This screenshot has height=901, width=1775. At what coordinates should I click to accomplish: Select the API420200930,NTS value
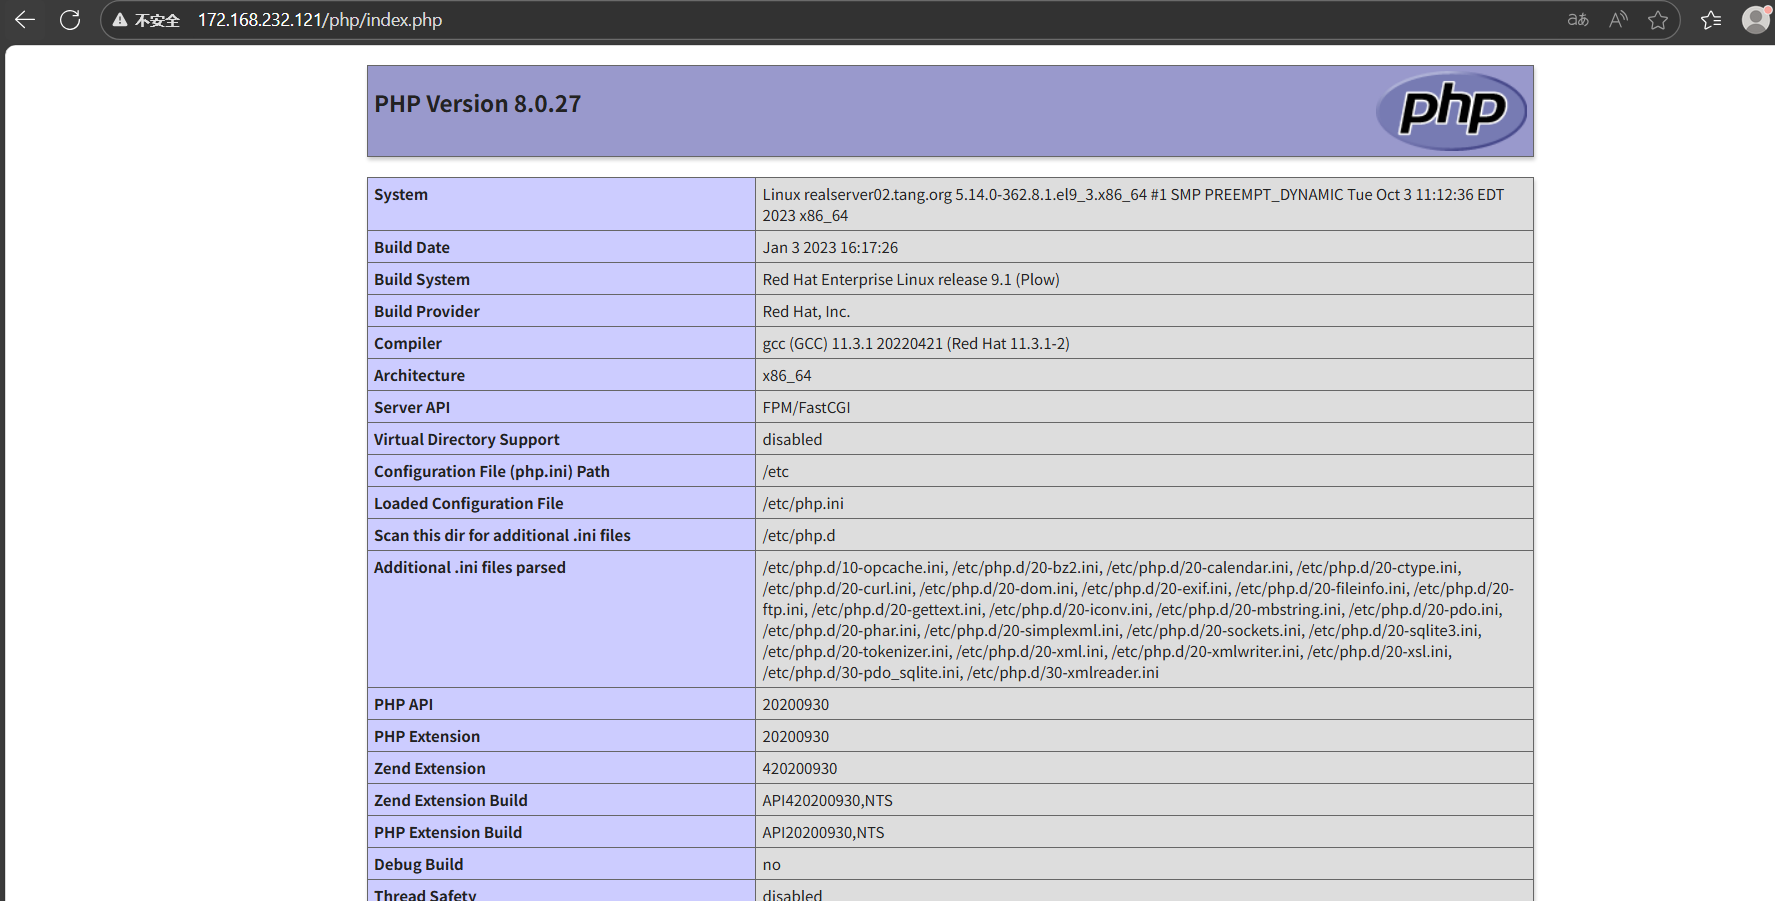click(x=828, y=801)
